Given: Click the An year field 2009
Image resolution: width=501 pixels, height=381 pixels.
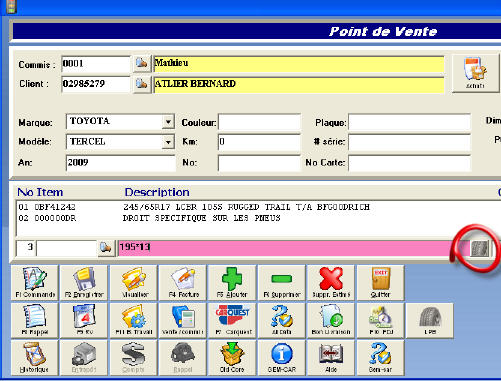Looking at the screenshot, I should click(120, 163).
